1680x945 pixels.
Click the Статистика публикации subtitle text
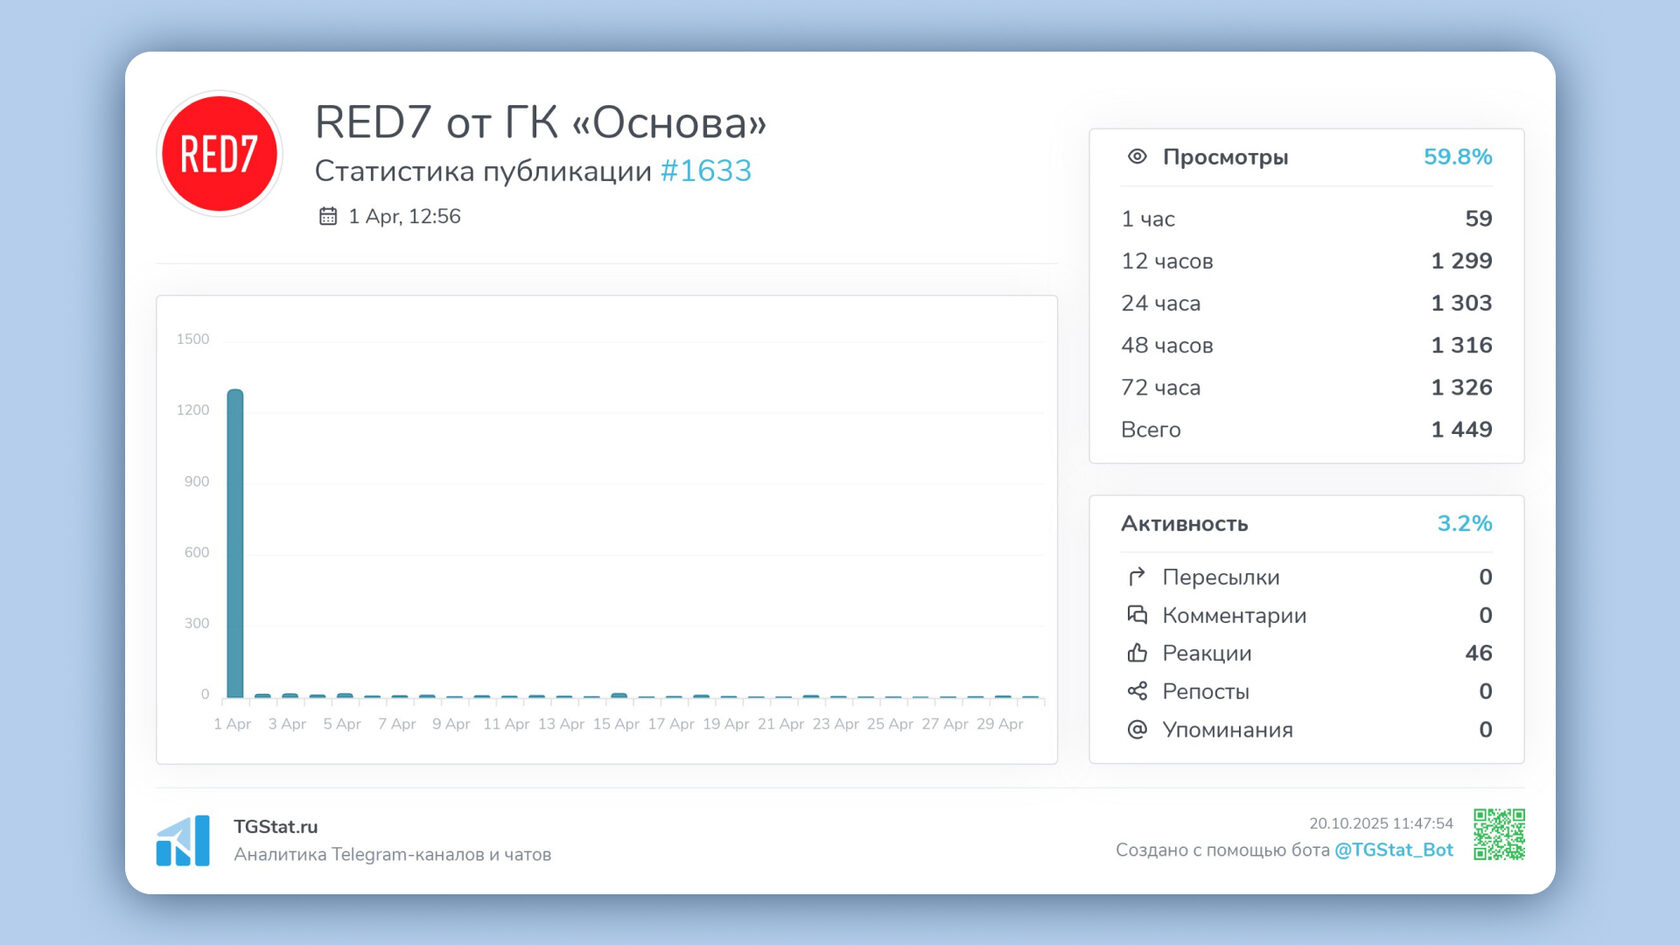(x=483, y=171)
